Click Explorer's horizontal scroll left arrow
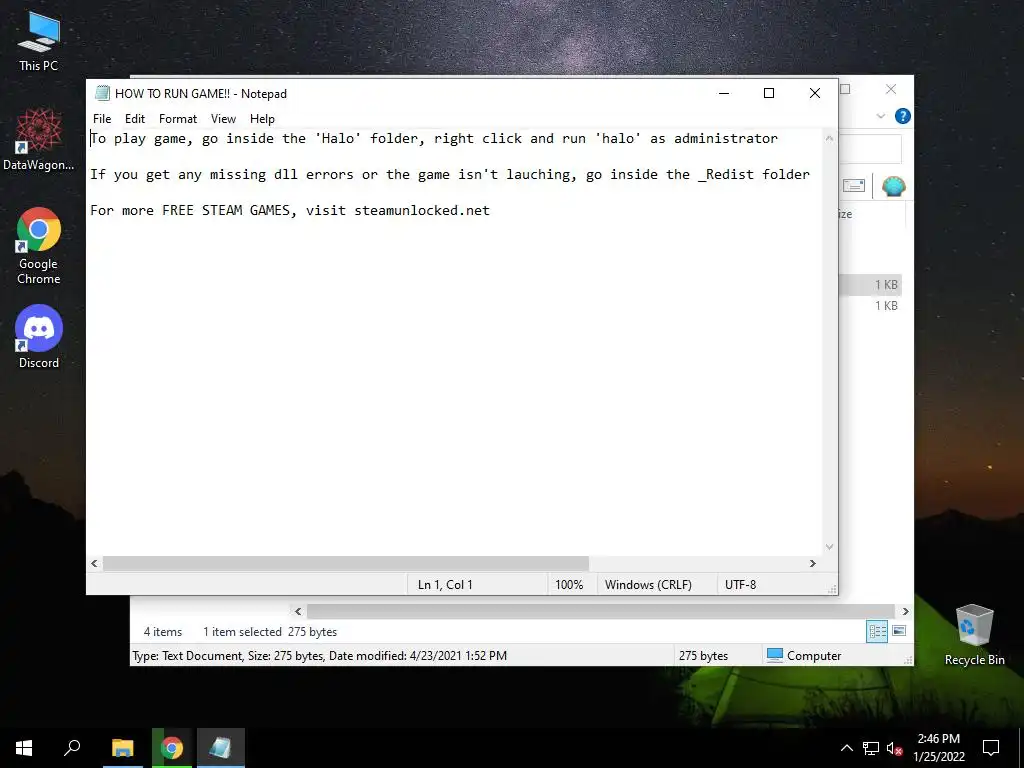 (x=298, y=612)
